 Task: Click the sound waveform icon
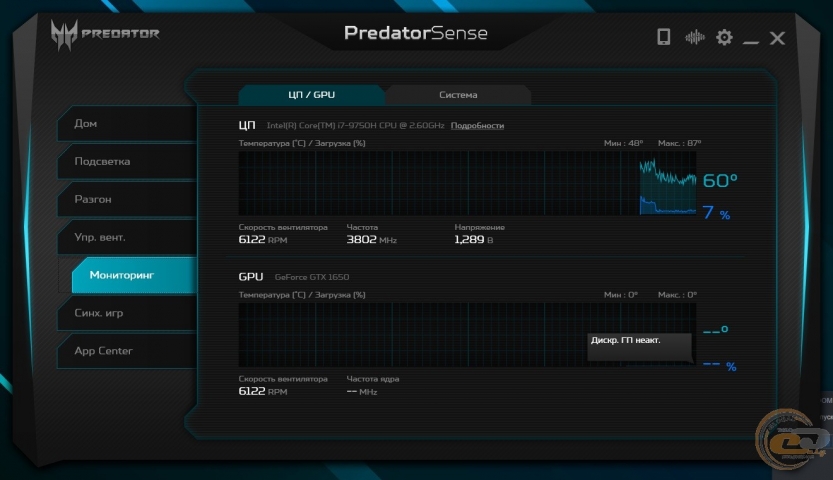pos(694,37)
